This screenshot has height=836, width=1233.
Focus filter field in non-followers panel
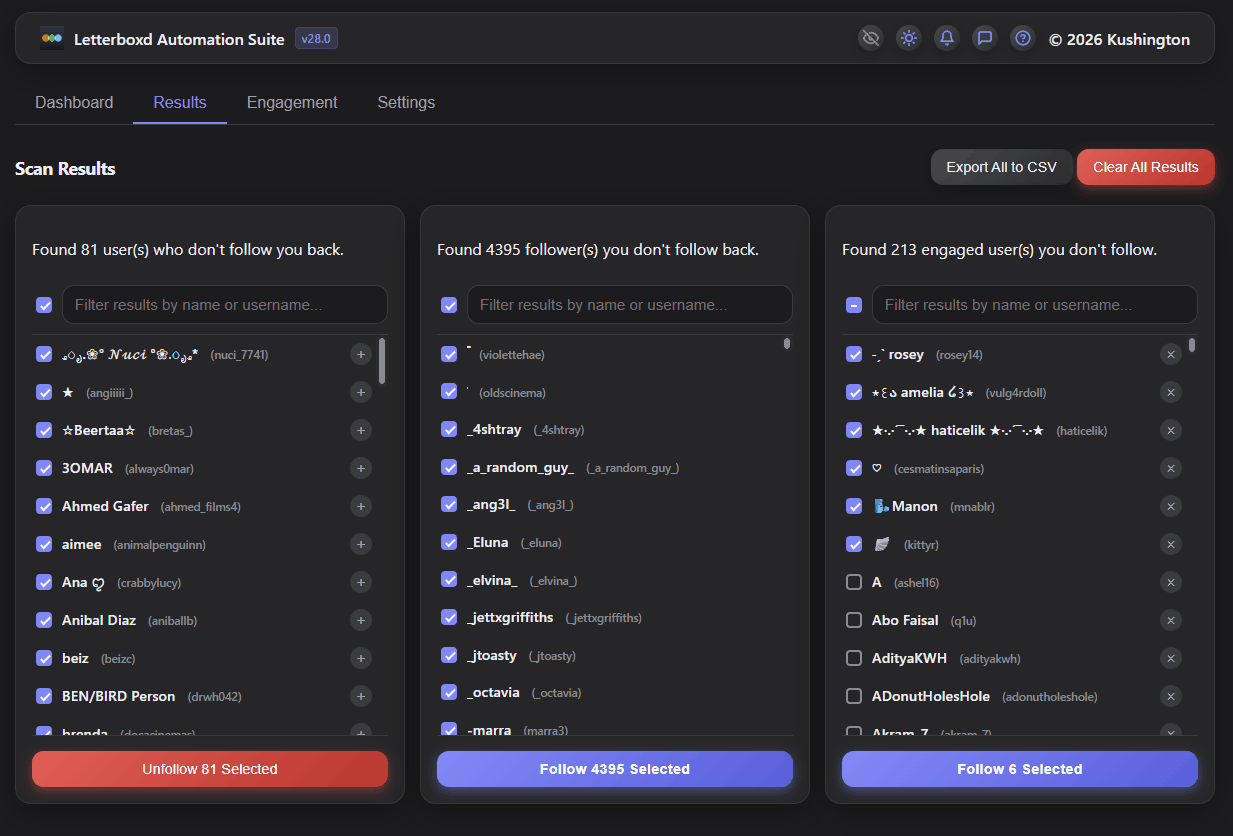pyautogui.click(x=225, y=304)
